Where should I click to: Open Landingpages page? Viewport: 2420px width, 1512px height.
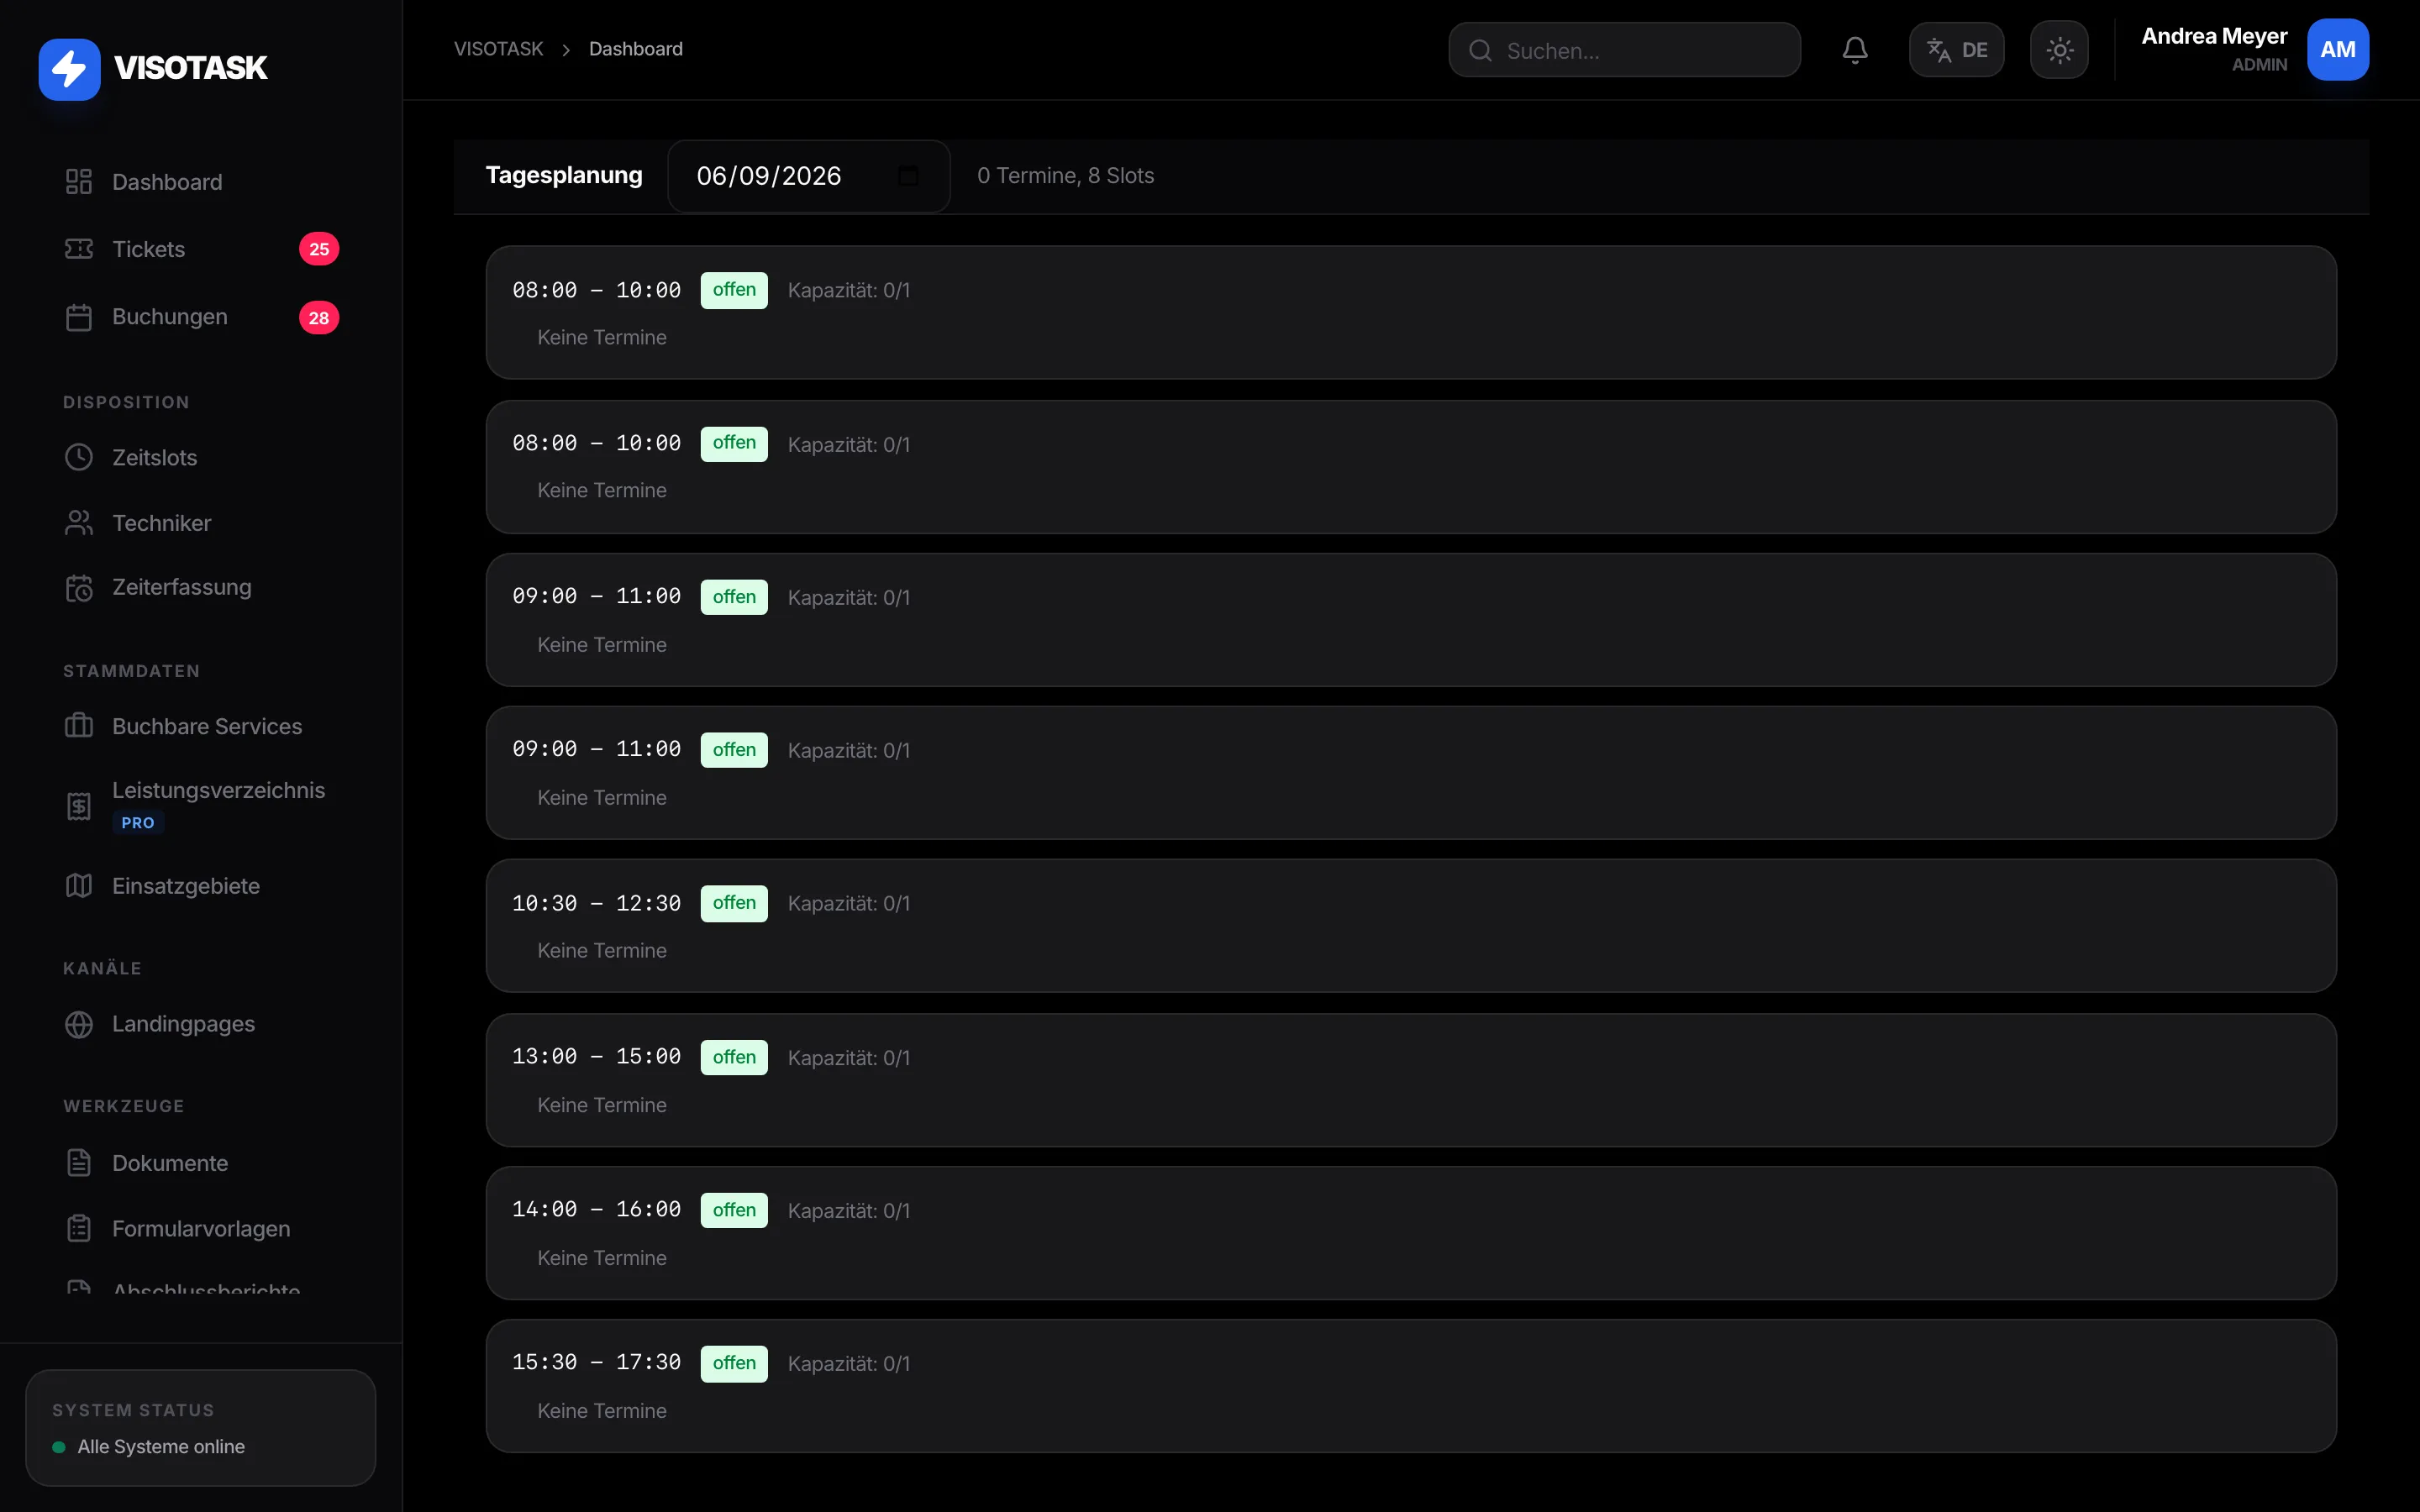[x=201, y=1024]
